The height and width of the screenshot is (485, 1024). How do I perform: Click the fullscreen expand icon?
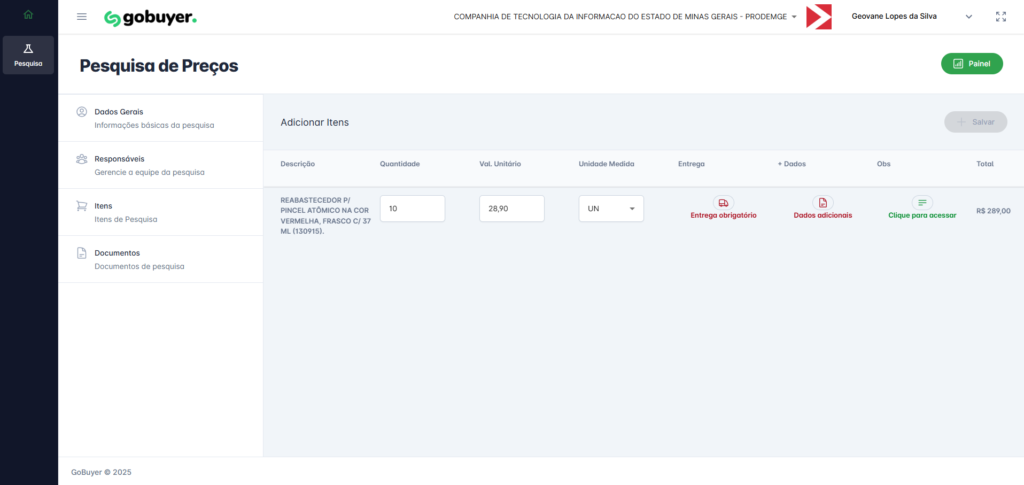tap(1001, 17)
